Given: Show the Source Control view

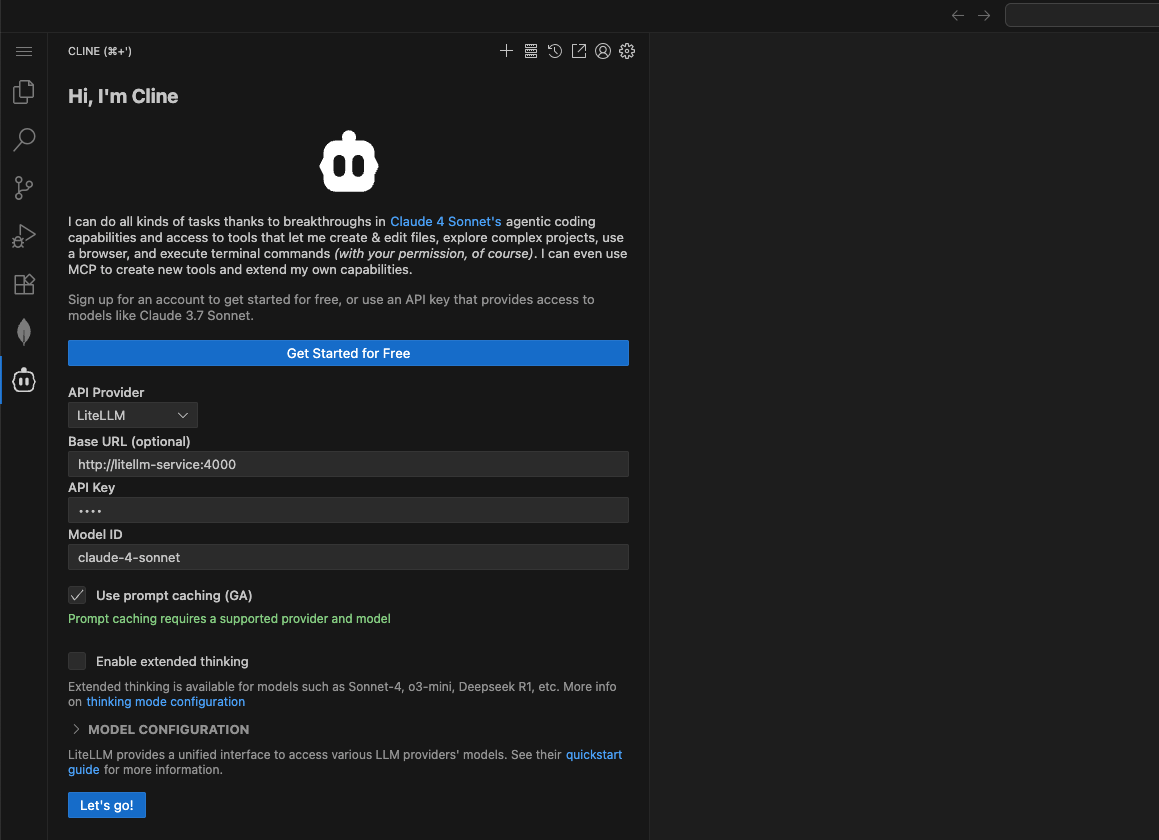Looking at the screenshot, I should pyautogui.click(x=24, y=187).
